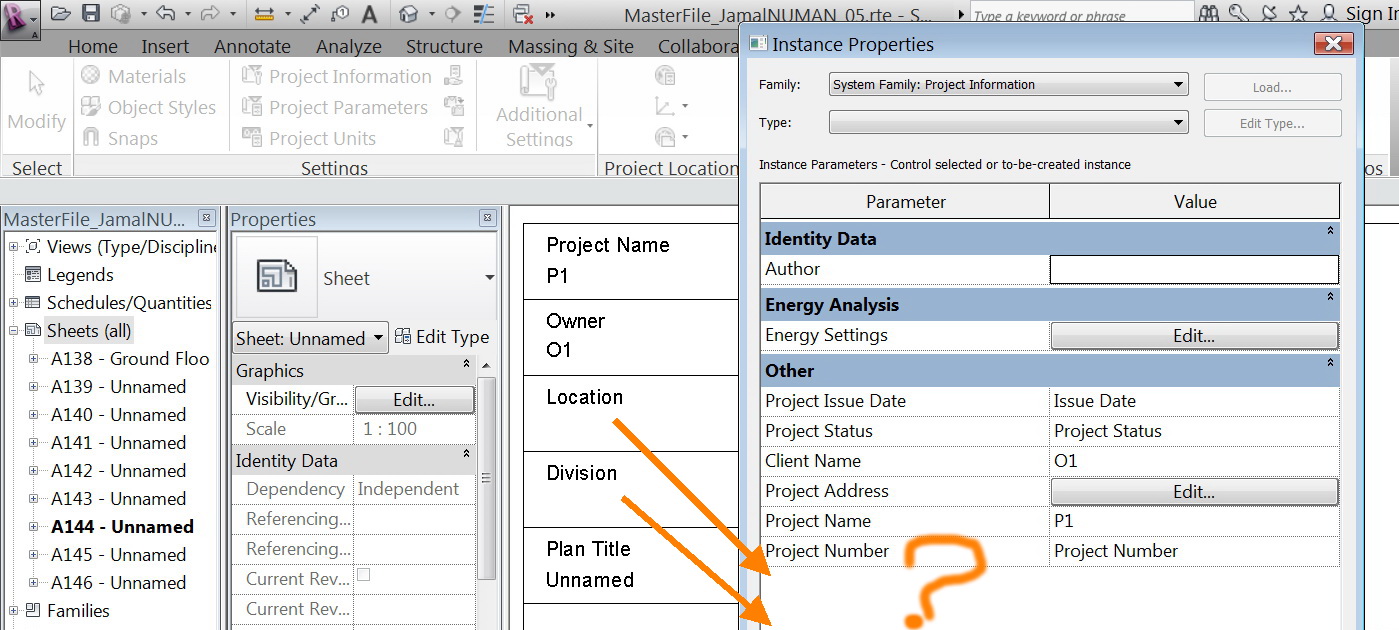Open the Default 3D View house icon
1399x630 pixels.
coord(407,13)
